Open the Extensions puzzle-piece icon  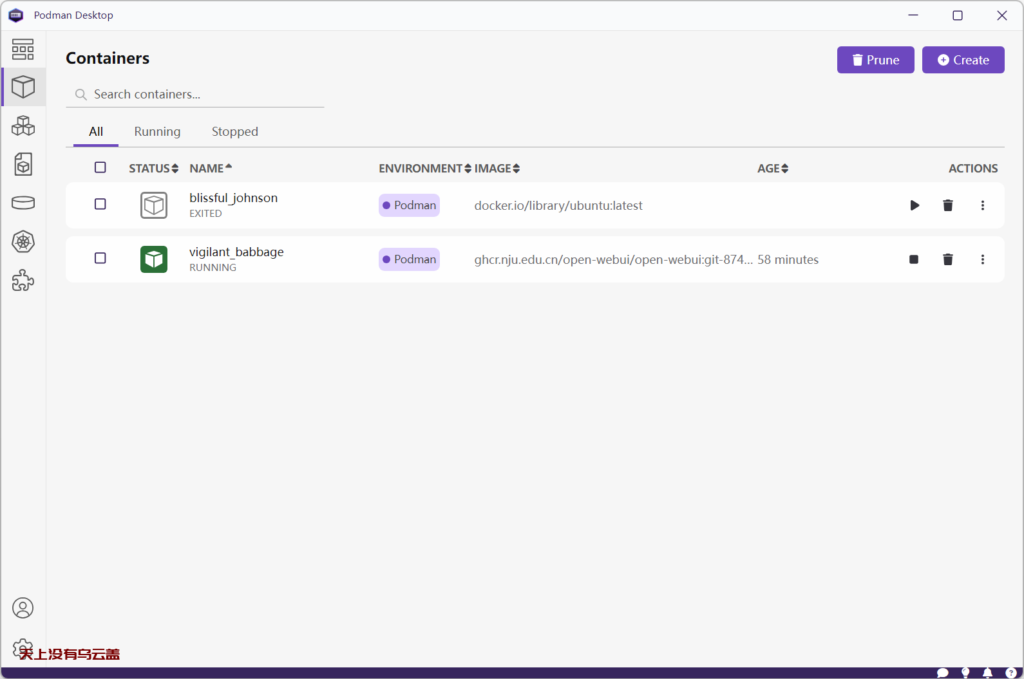pos(23,281)
